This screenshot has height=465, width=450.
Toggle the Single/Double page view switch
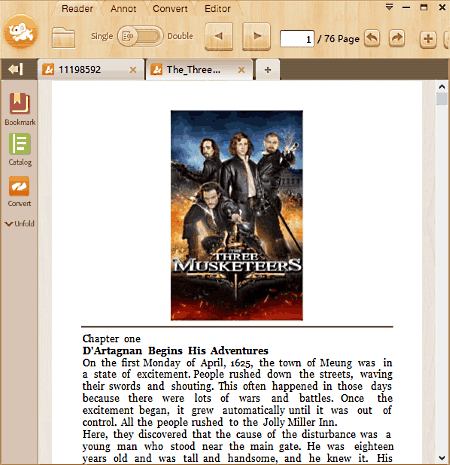[x=140, y=36]
